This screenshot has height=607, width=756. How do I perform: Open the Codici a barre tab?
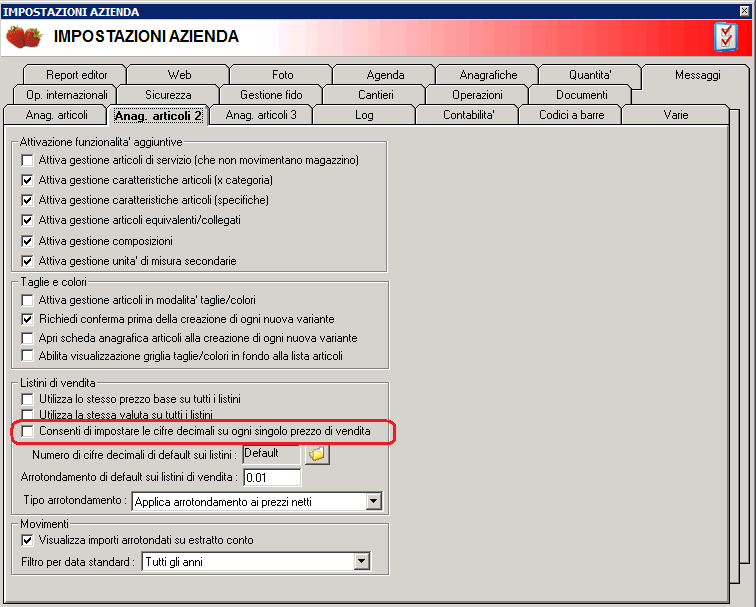click(x=571, y=115)
